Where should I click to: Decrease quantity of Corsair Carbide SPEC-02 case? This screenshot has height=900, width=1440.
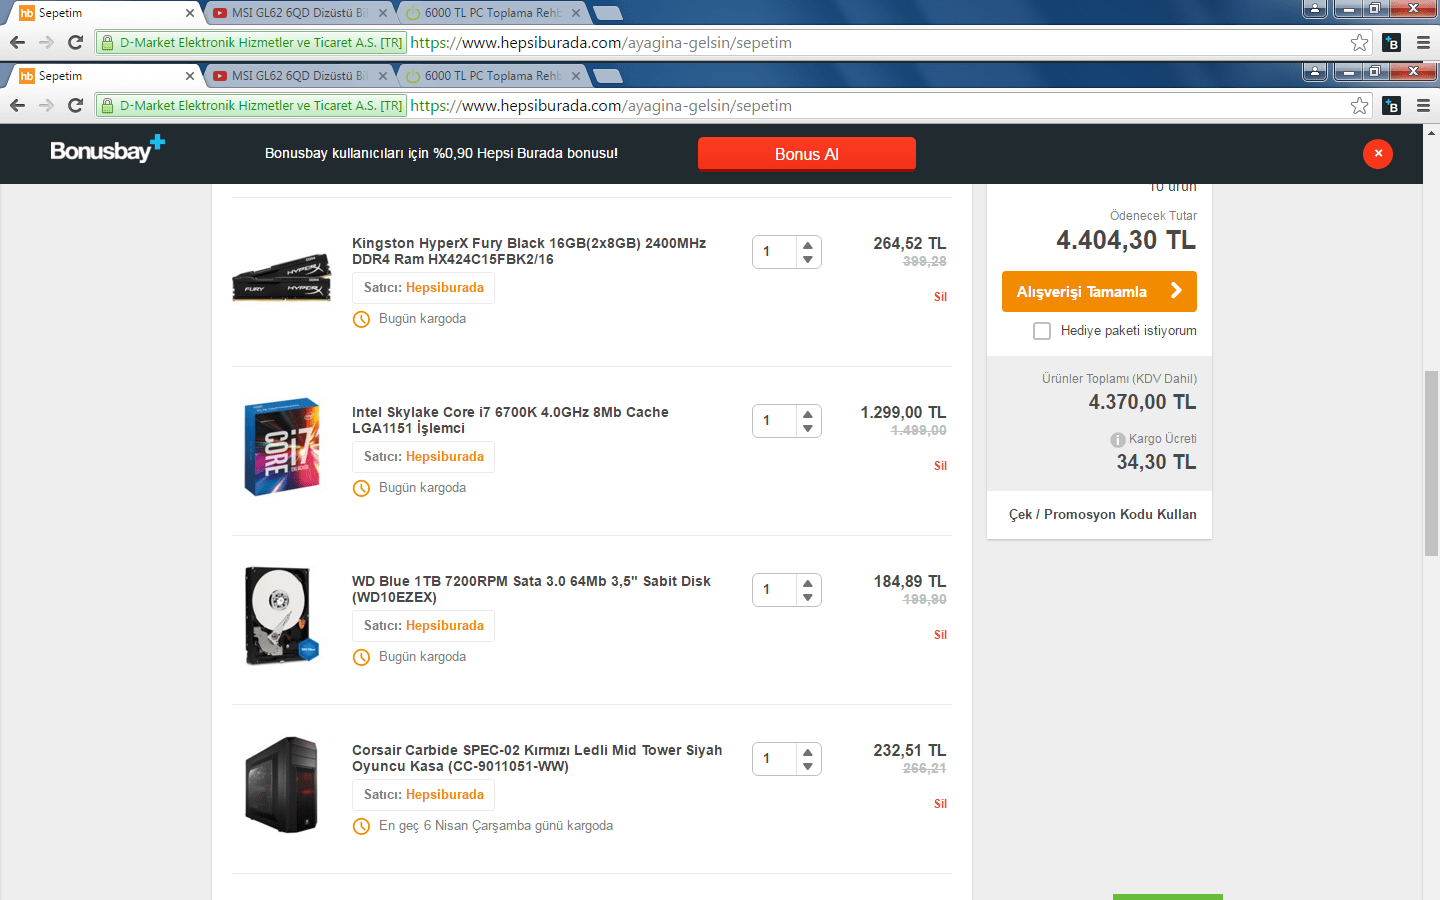click(808, 767)
